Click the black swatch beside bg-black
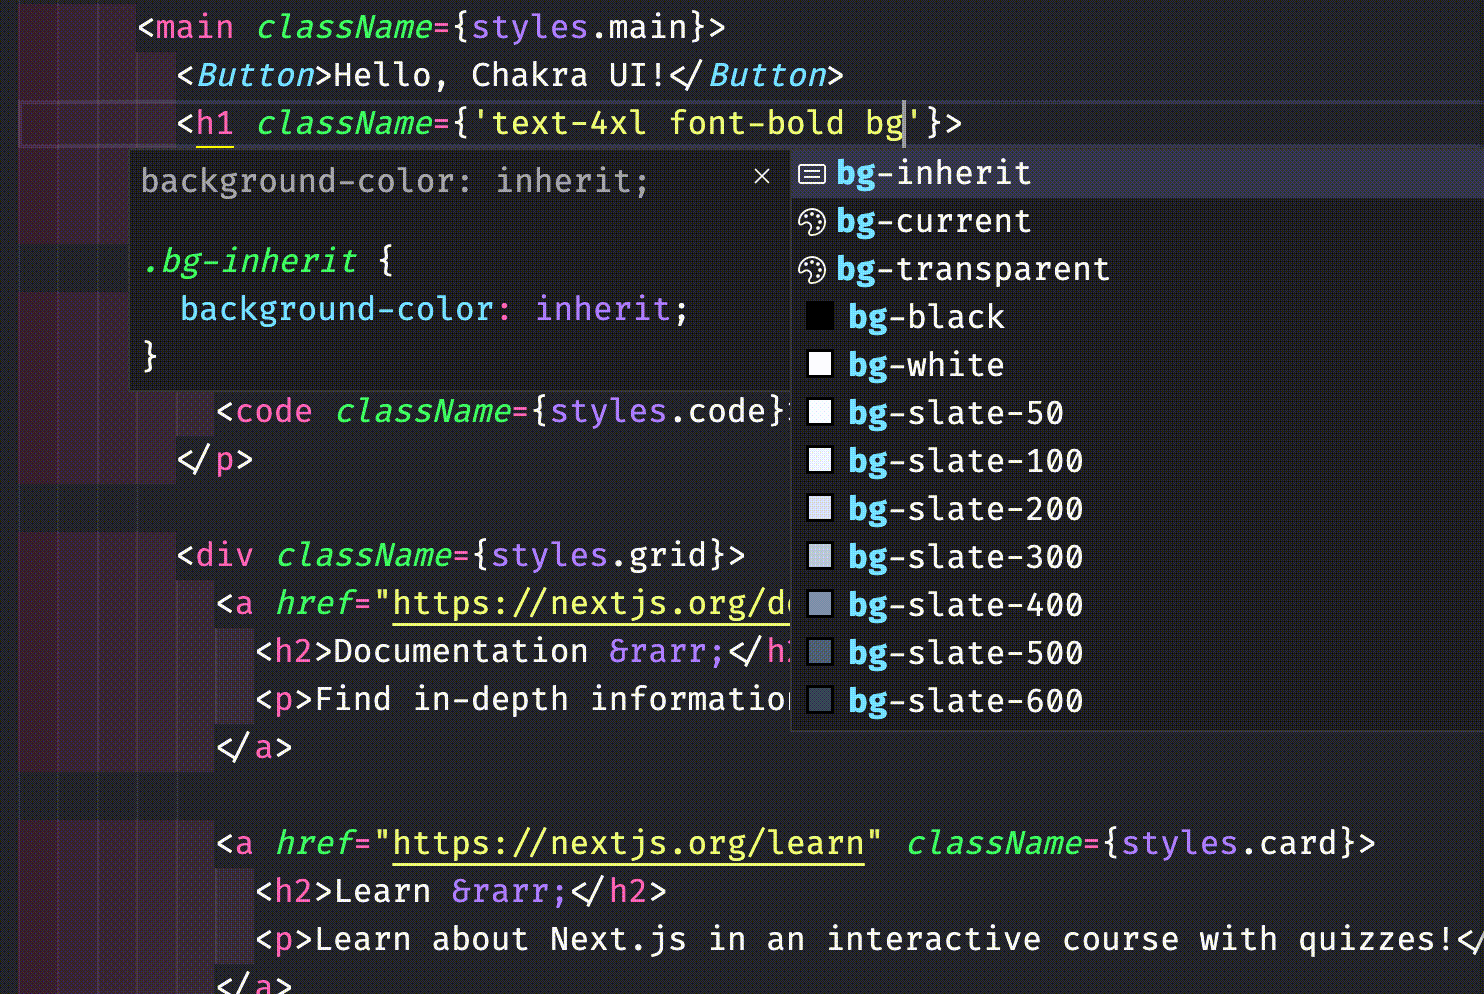The width and height of the screenshot is (1484, 994). coord(820,316)
